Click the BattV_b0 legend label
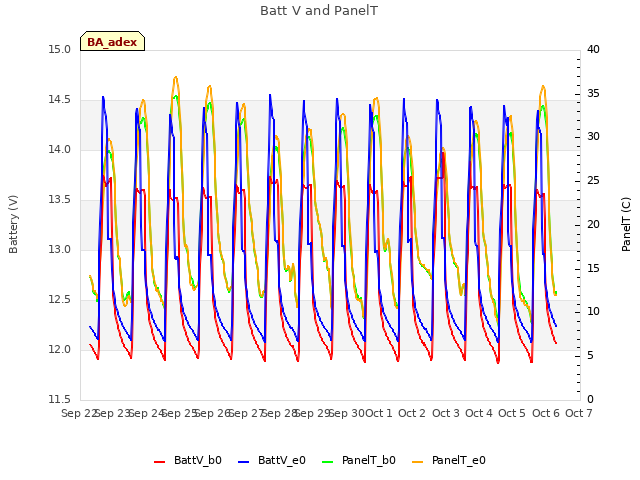The height and width of the screenshot is (480, 640). coord(198,460)
